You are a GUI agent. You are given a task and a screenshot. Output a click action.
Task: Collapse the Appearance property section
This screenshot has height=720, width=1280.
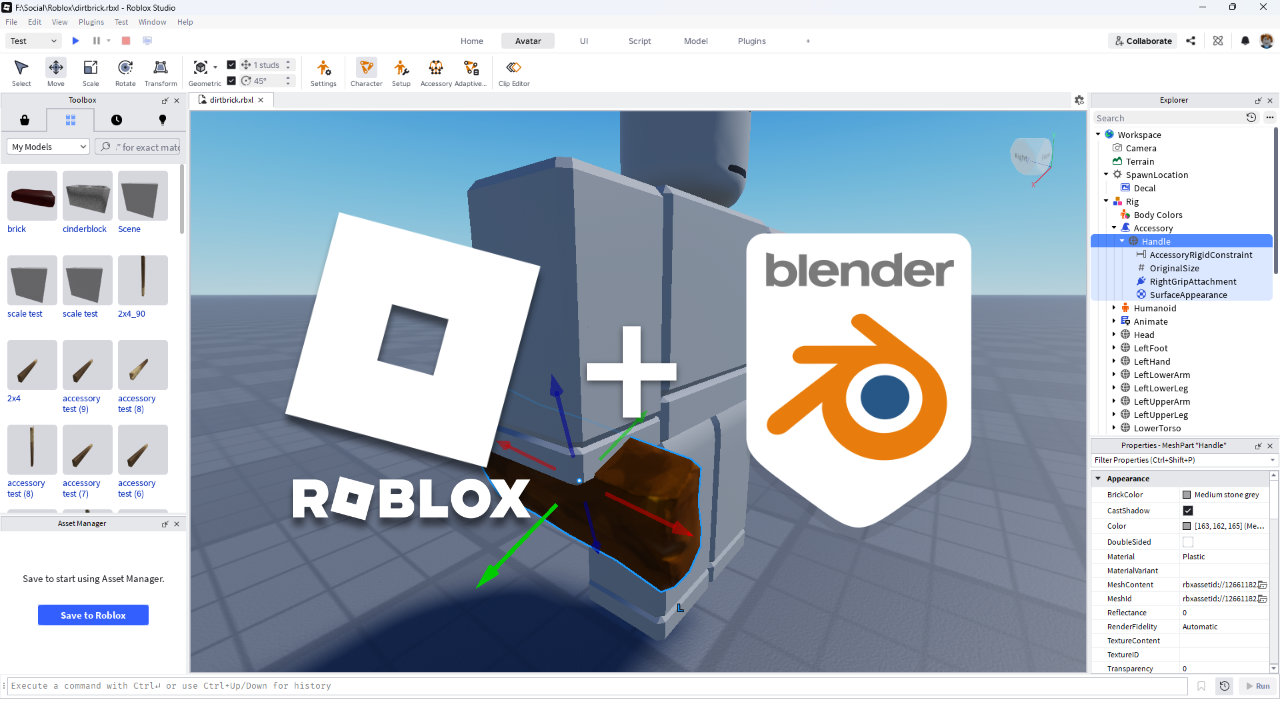1098,479
